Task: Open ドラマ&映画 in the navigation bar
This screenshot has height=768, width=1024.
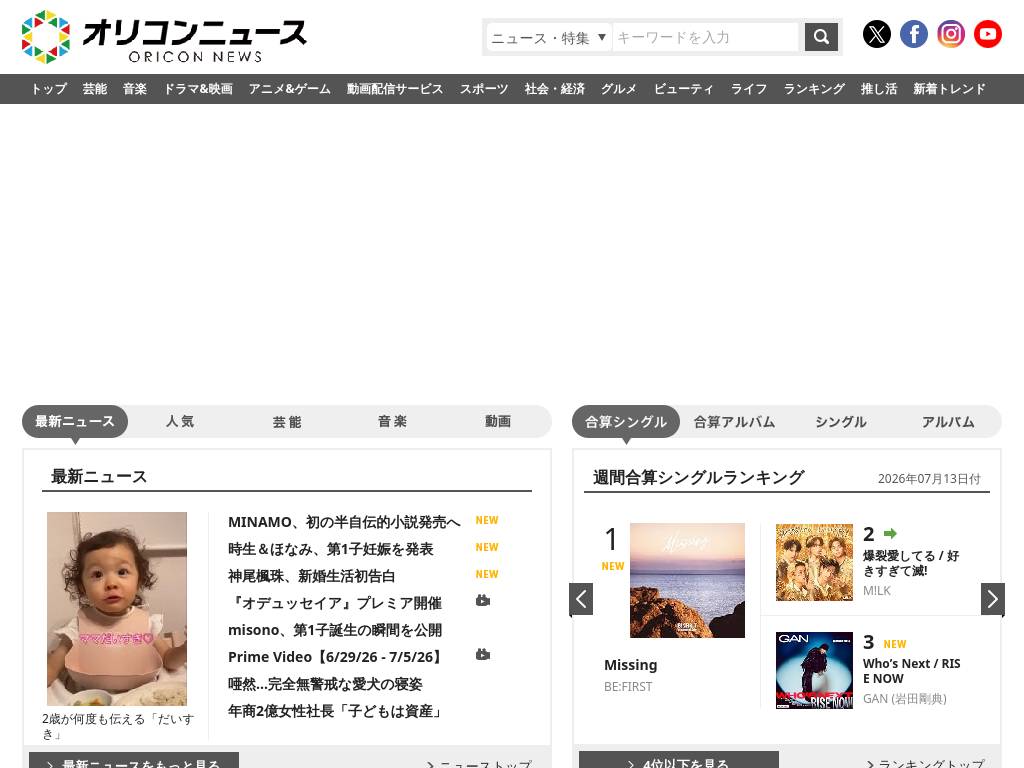Action: [x=198, y=89]
